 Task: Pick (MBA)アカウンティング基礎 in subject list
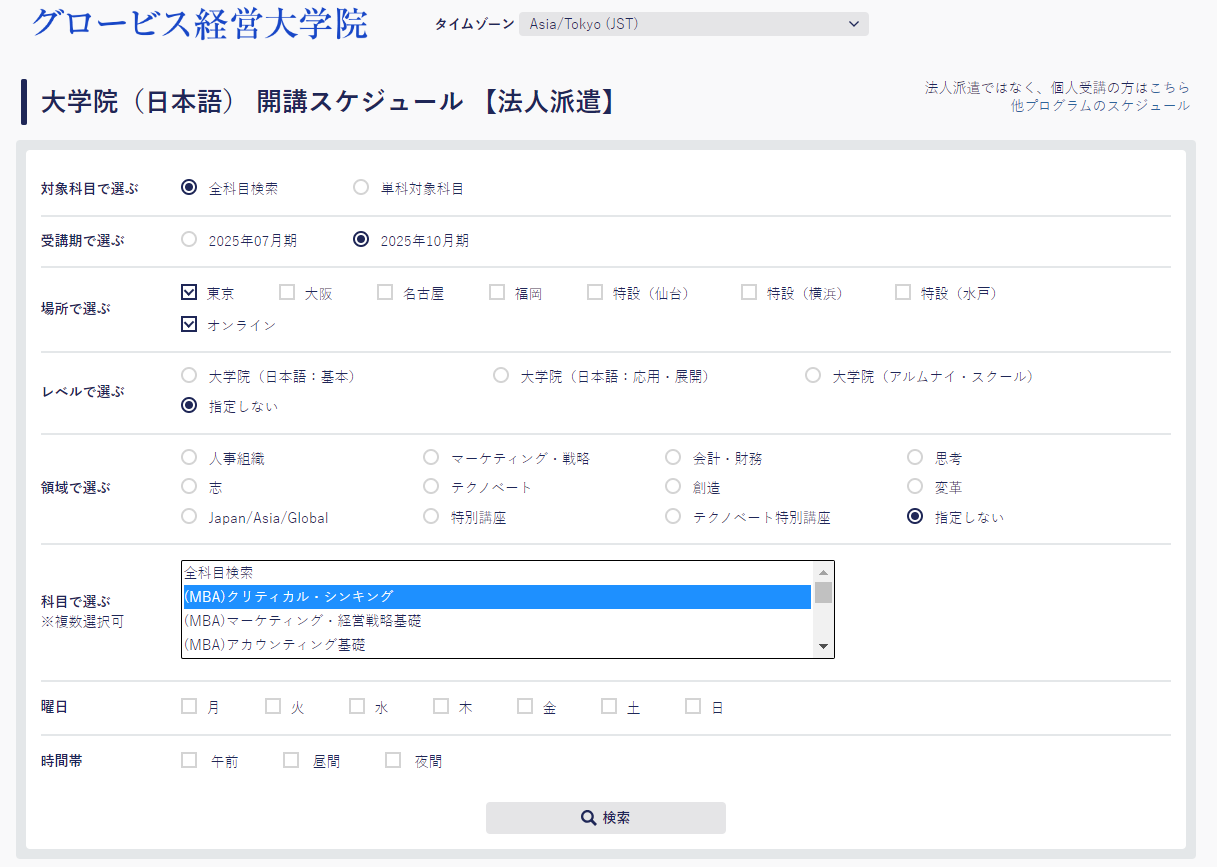point(497,645)
